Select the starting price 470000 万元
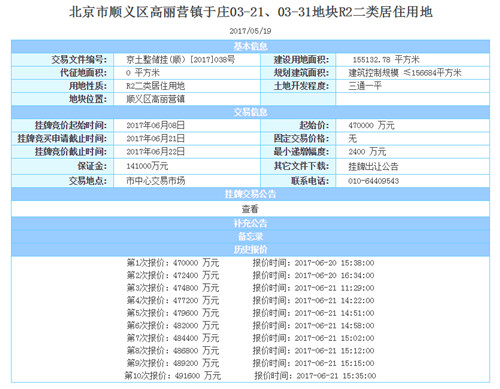The image size is (500, 389). point(371,125)
